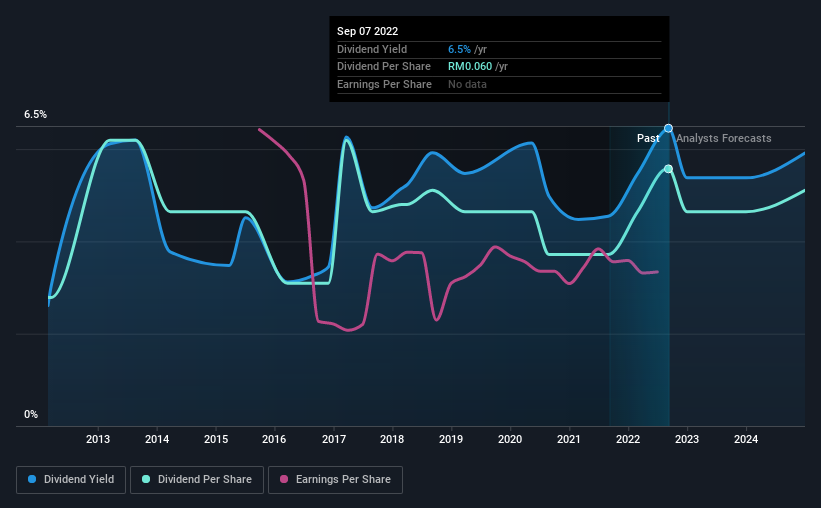Toggle the Earnings Per Share legend button
The width and height of the screenshot is (821, 508).
(335, 480)
